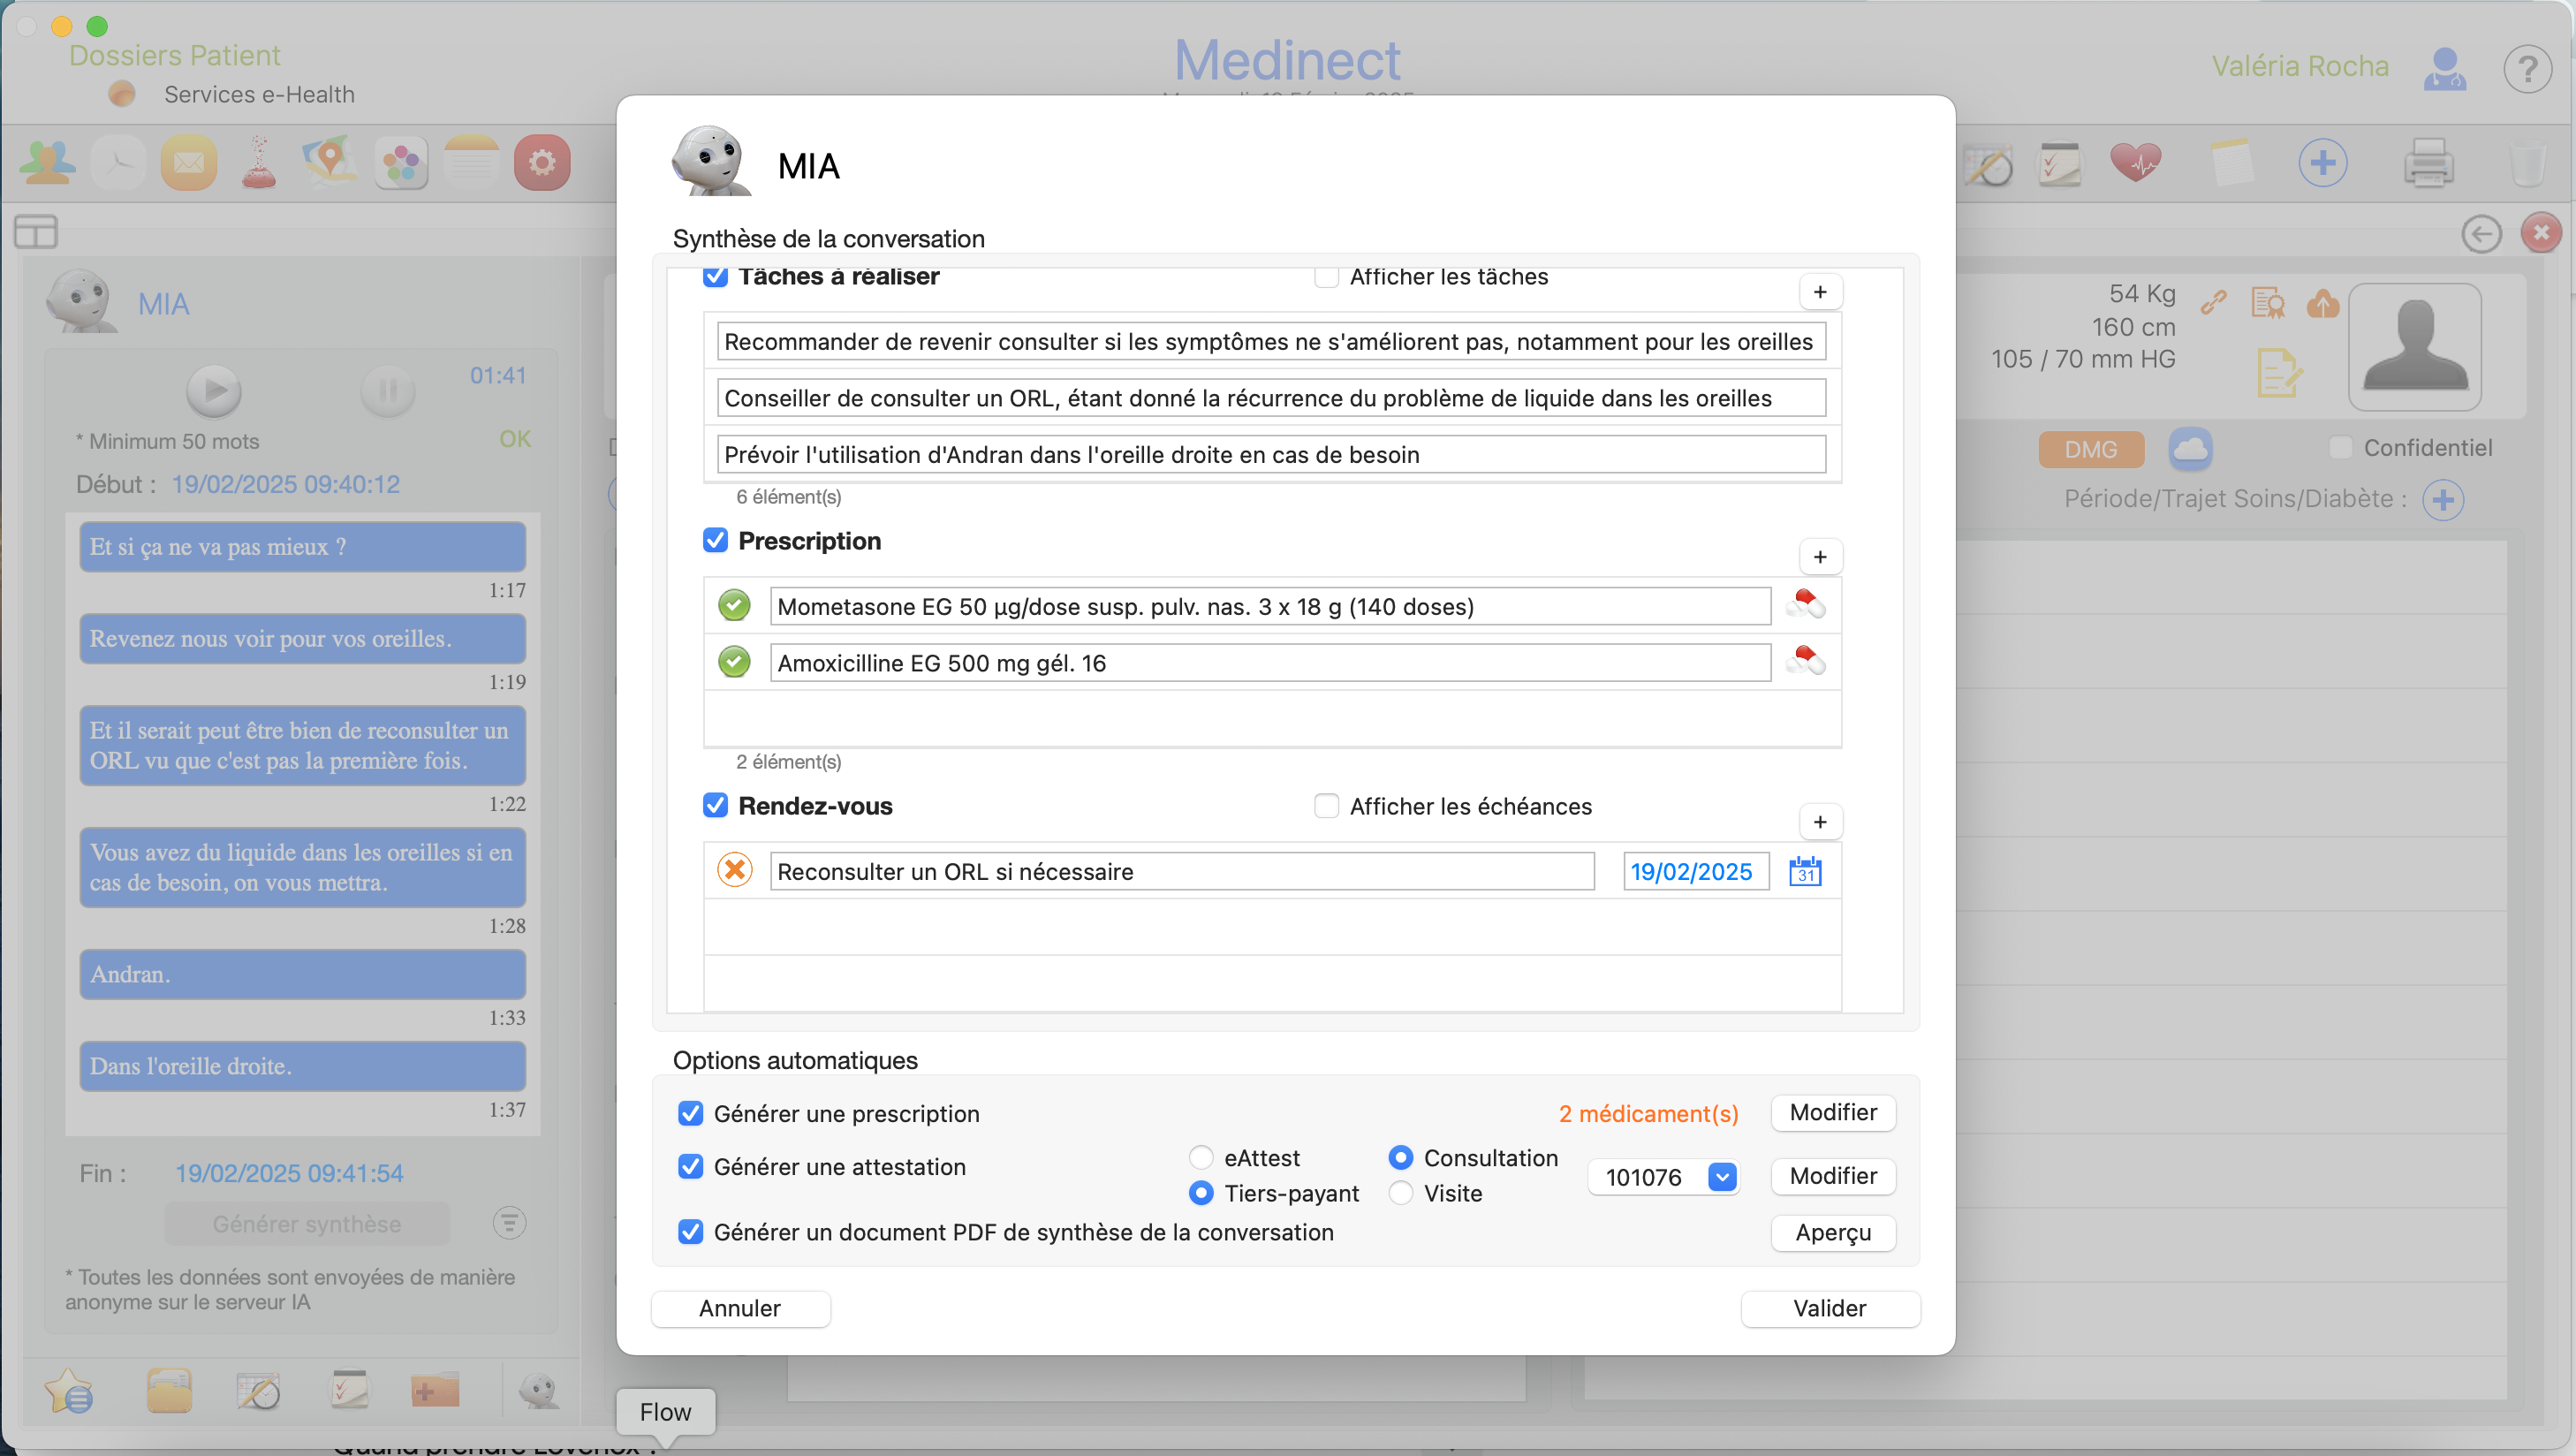Click the orange X status icon for ORL appointment
Viewport: 2576px width, 1456px height.
pos(735,870)
